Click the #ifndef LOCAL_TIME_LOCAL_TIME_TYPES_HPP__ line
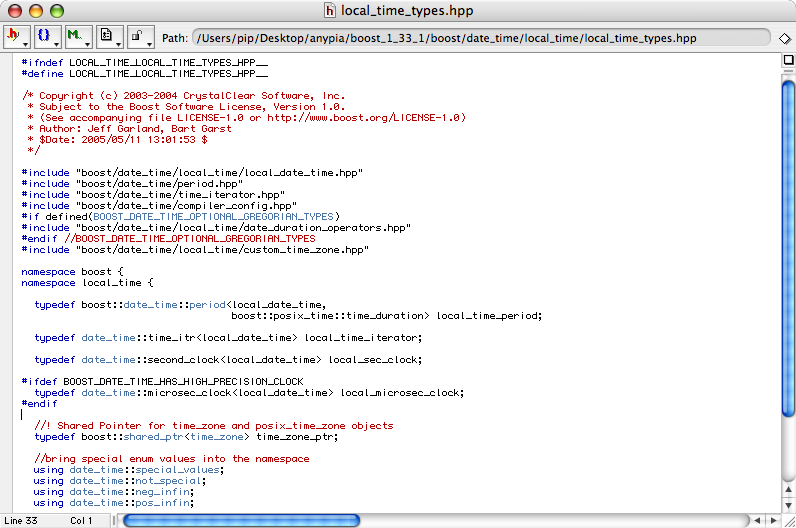 click(145, 63)
